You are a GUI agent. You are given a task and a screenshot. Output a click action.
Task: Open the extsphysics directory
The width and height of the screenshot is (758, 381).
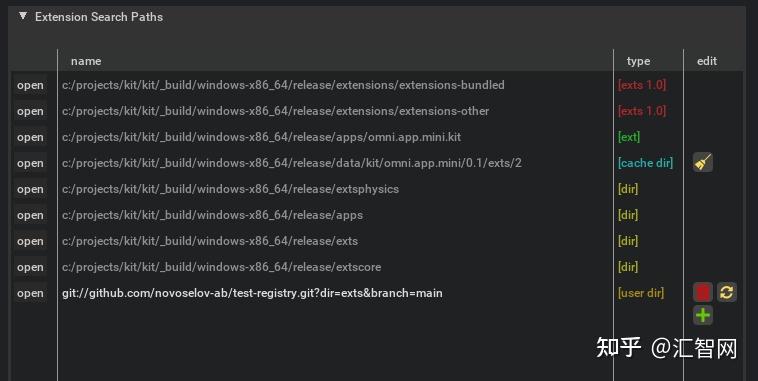pos(30,190)
